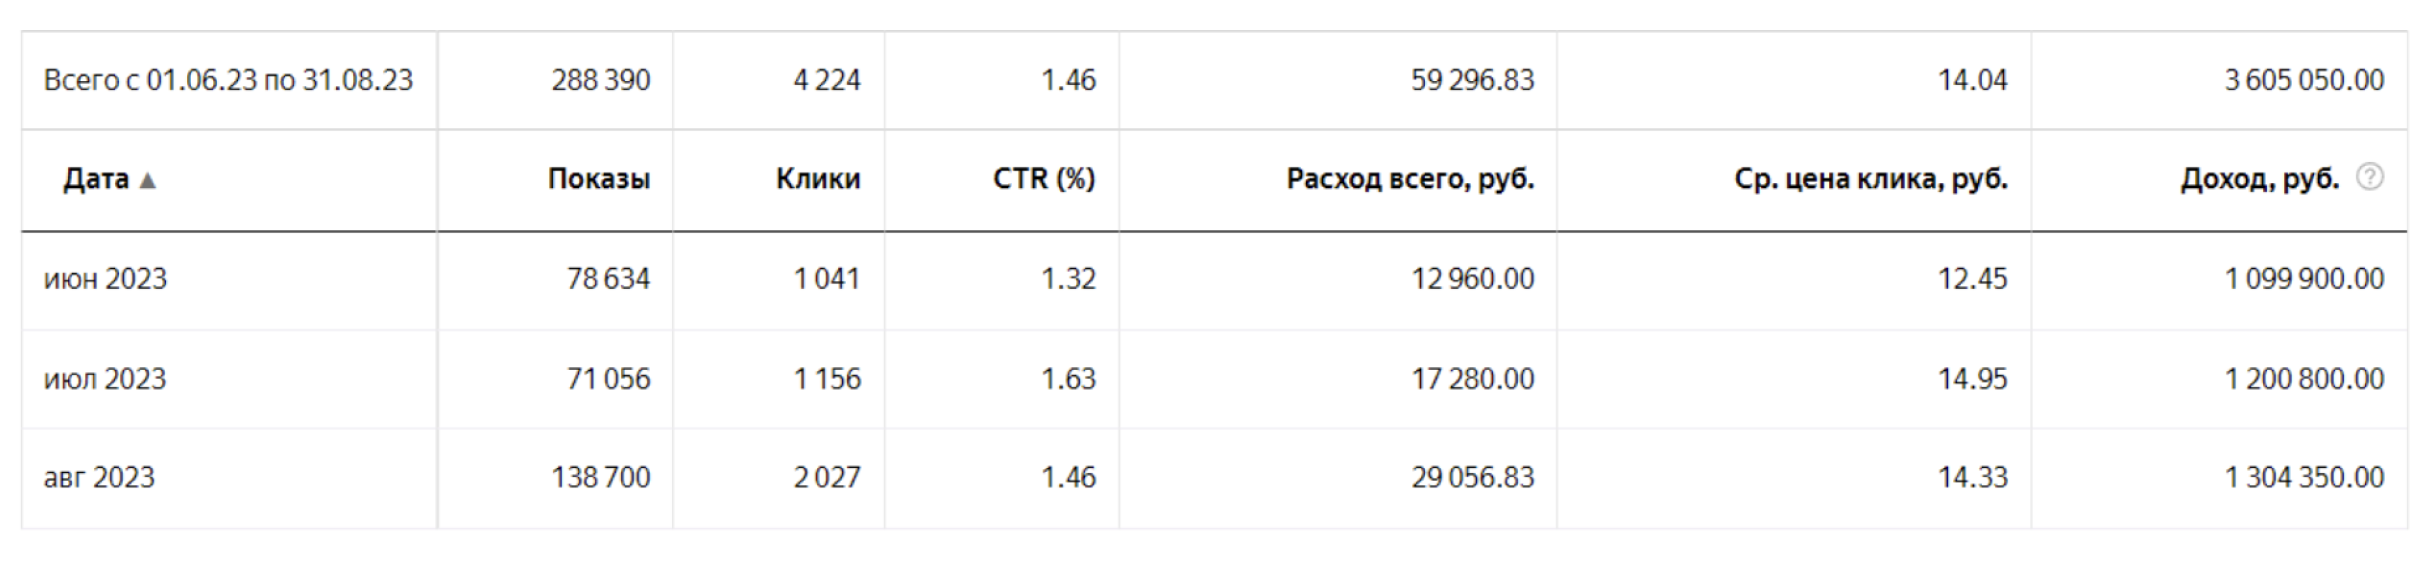Select total revenue 3 605 050.00
Screen dimensions: 2427x563
point(2303,80)
